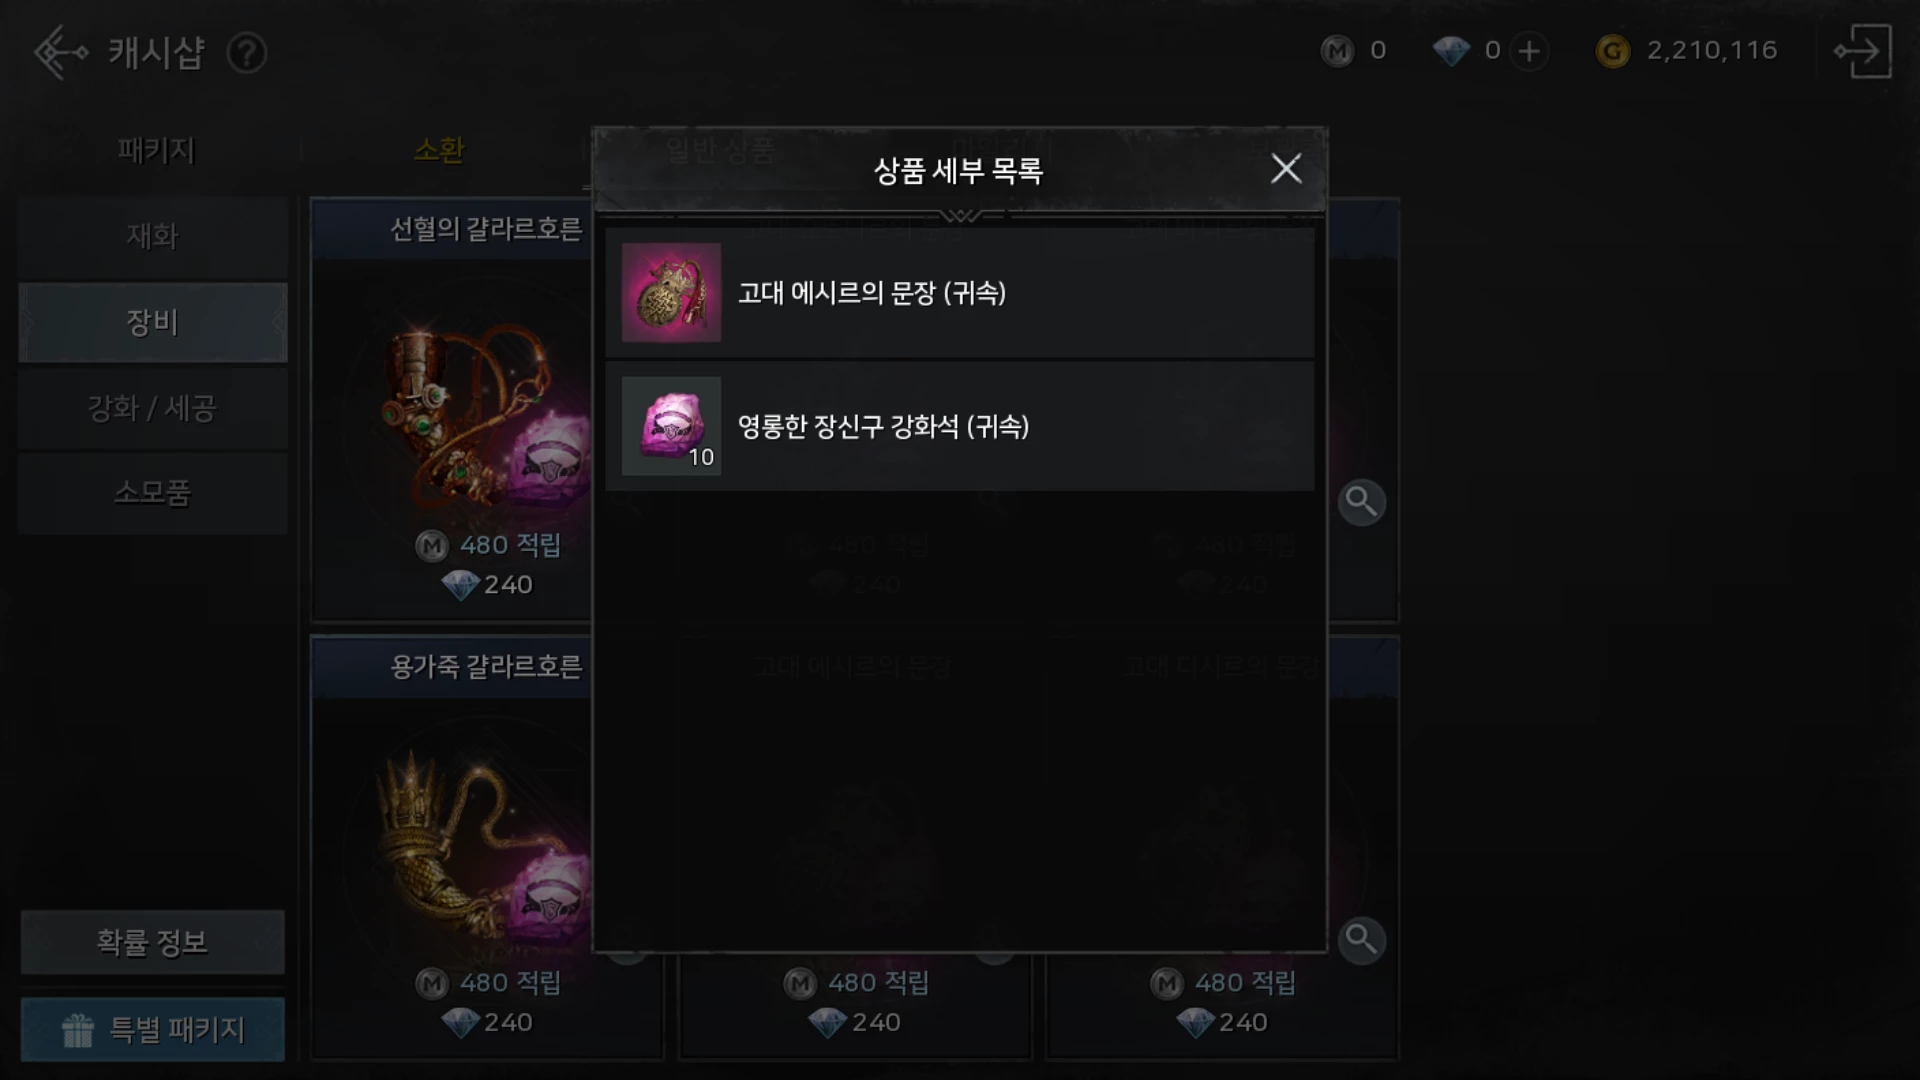Select the 영롱한 장신구 강화석 item row
This screenshot has width=1920, height=1080.
coord(960,426)
